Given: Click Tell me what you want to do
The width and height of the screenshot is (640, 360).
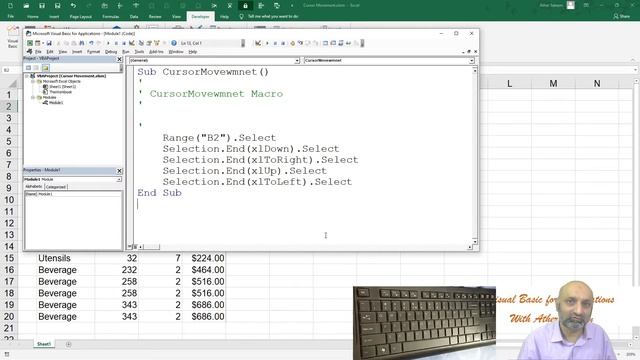Looking at the screenshot, I should pyautogui.click(x=273, y=16).
